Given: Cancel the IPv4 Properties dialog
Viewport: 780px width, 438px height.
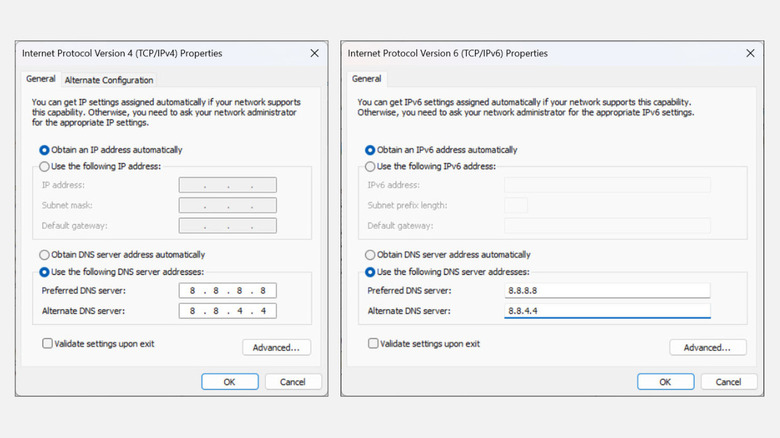Looking at the screenshot, I should pyautogui.click(x=292, y=382).
